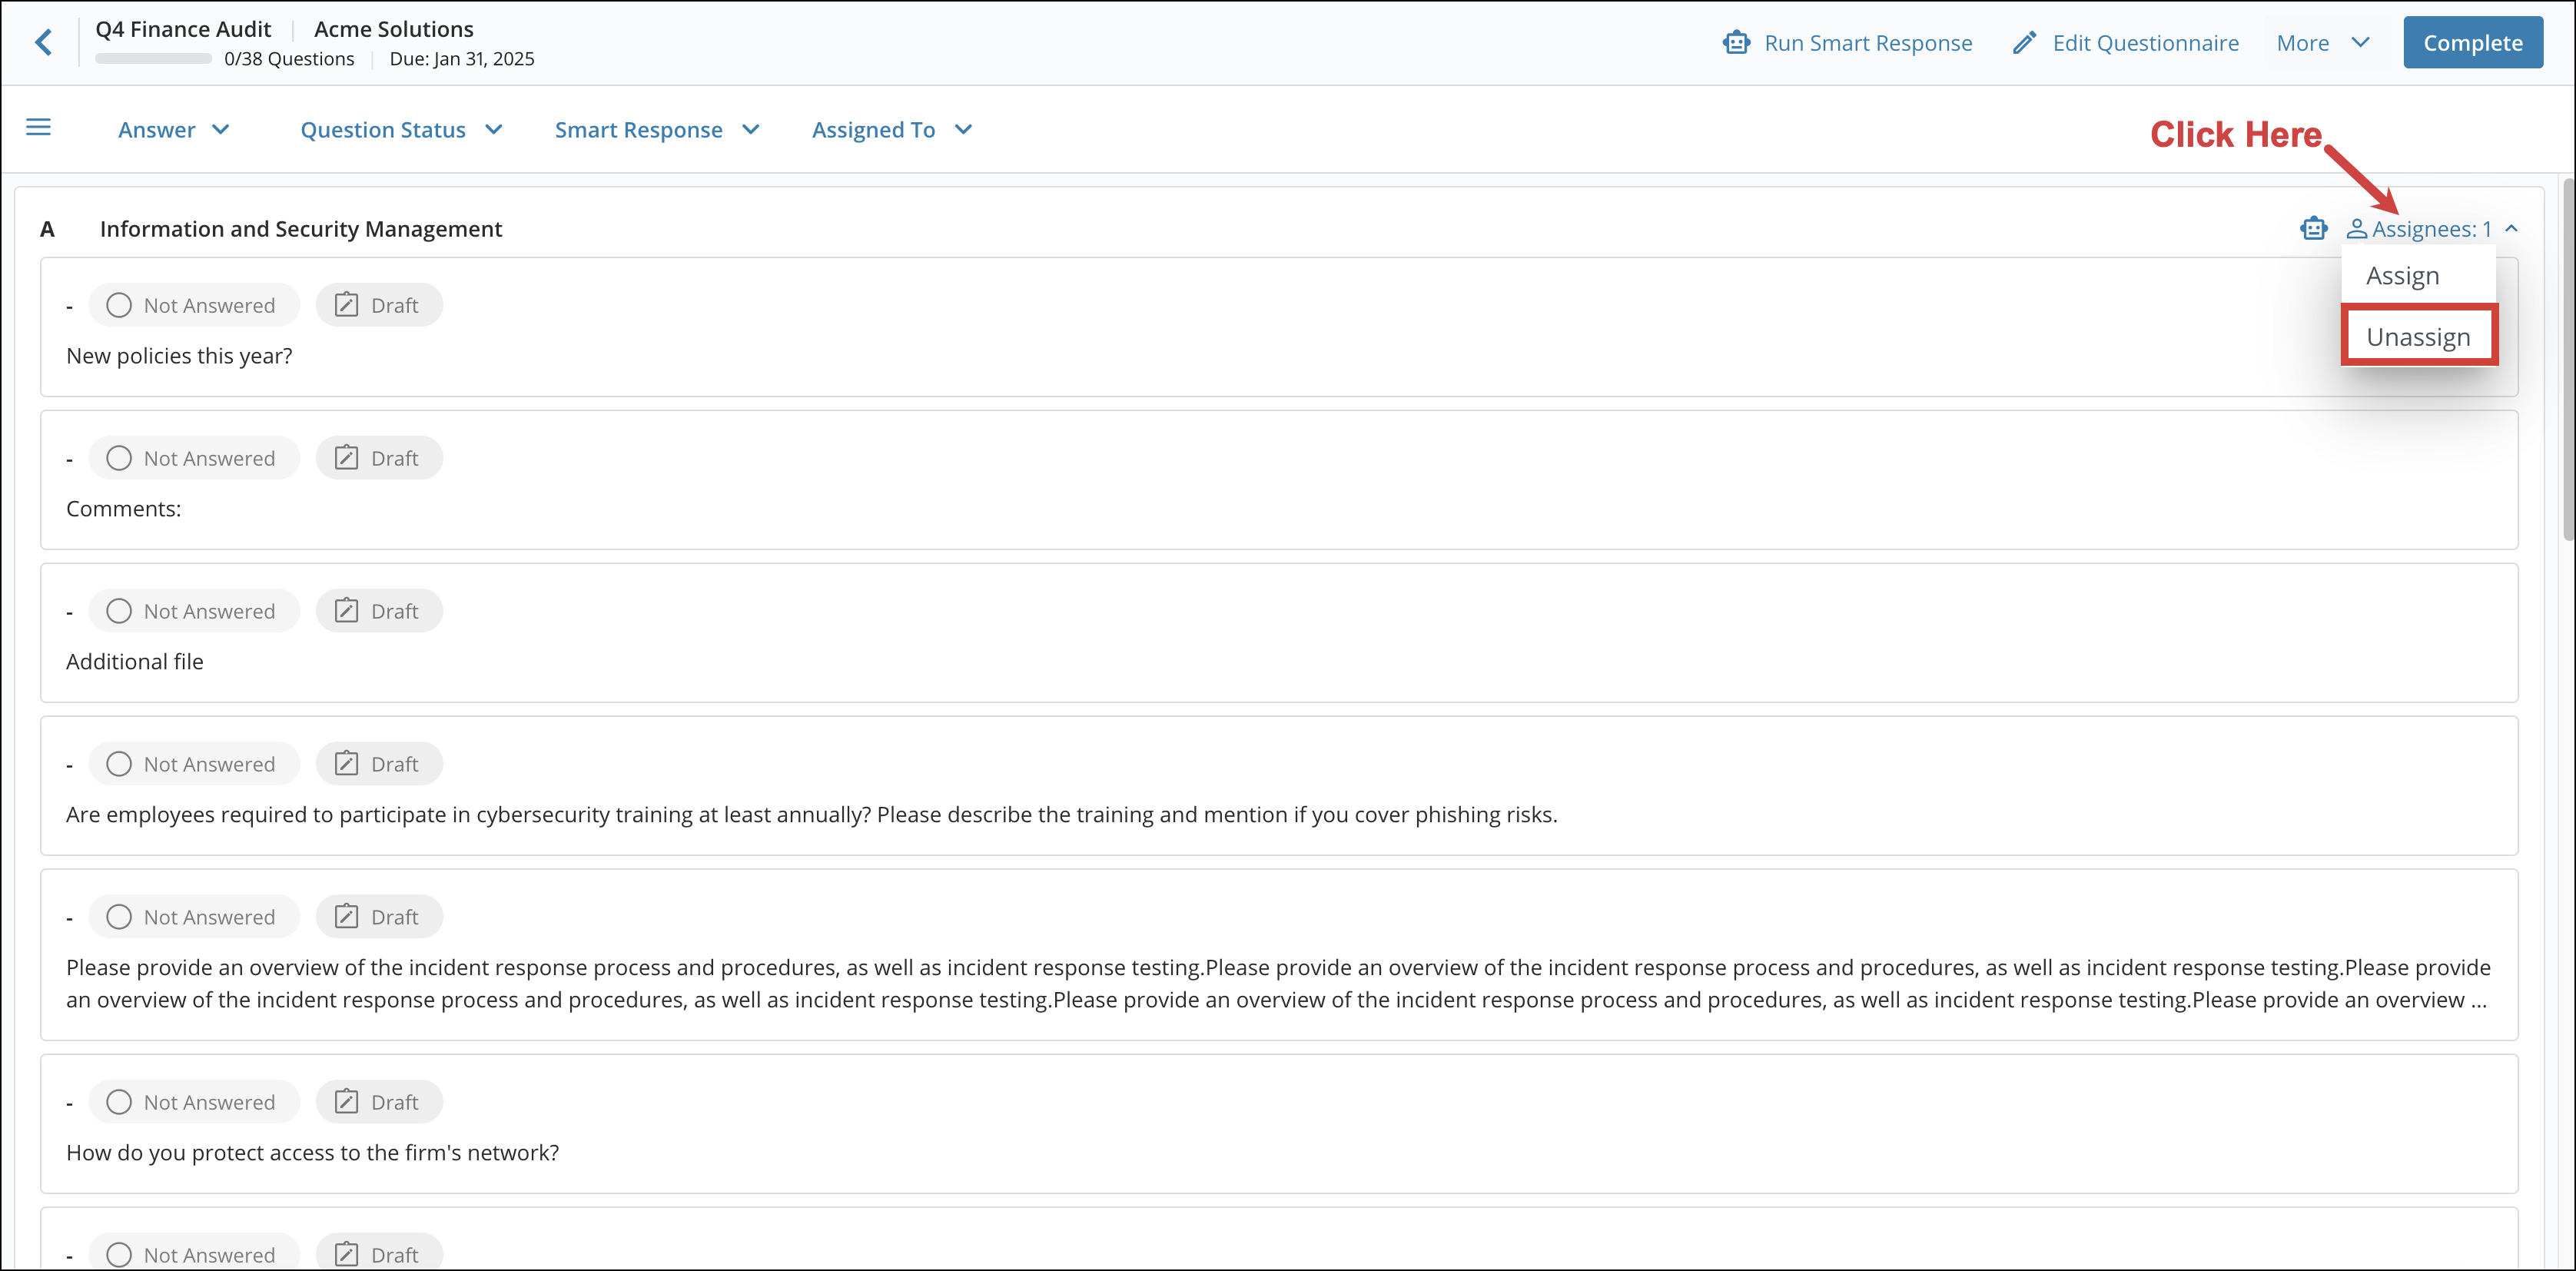Viewport: 2576px width, 1271px height.
Task: Click the Draft badge on the last partly visible question
Action: (379, 1254)
